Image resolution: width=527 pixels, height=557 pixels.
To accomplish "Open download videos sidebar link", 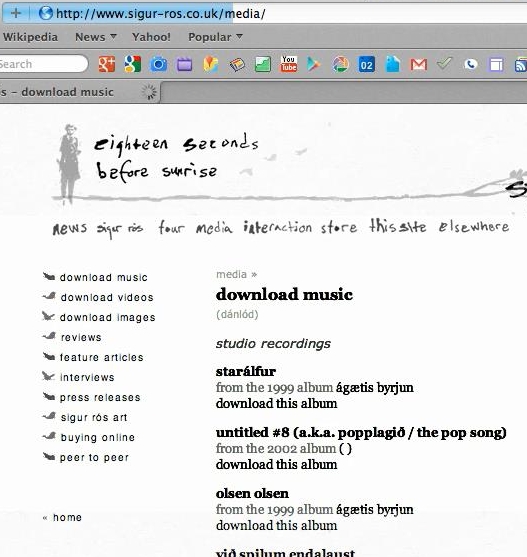I will [107, 297].
